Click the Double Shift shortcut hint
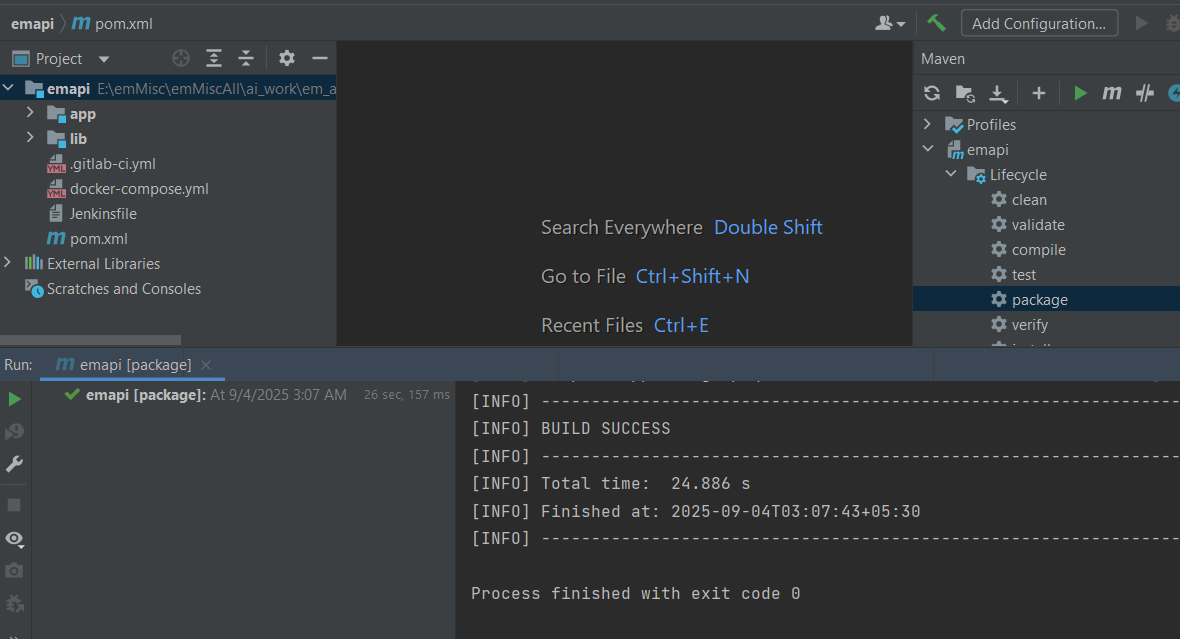This screenshot has width=1180, height=639. coord(768,227)
